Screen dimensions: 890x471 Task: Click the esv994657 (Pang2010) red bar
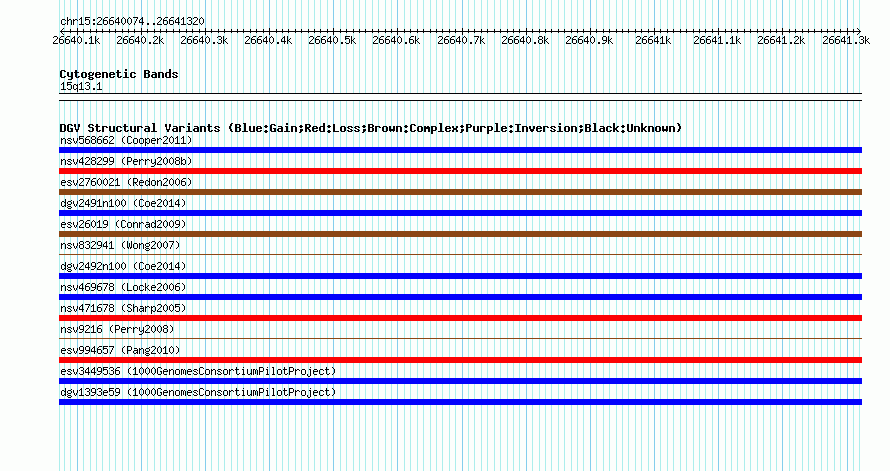[x=460, y=360]
